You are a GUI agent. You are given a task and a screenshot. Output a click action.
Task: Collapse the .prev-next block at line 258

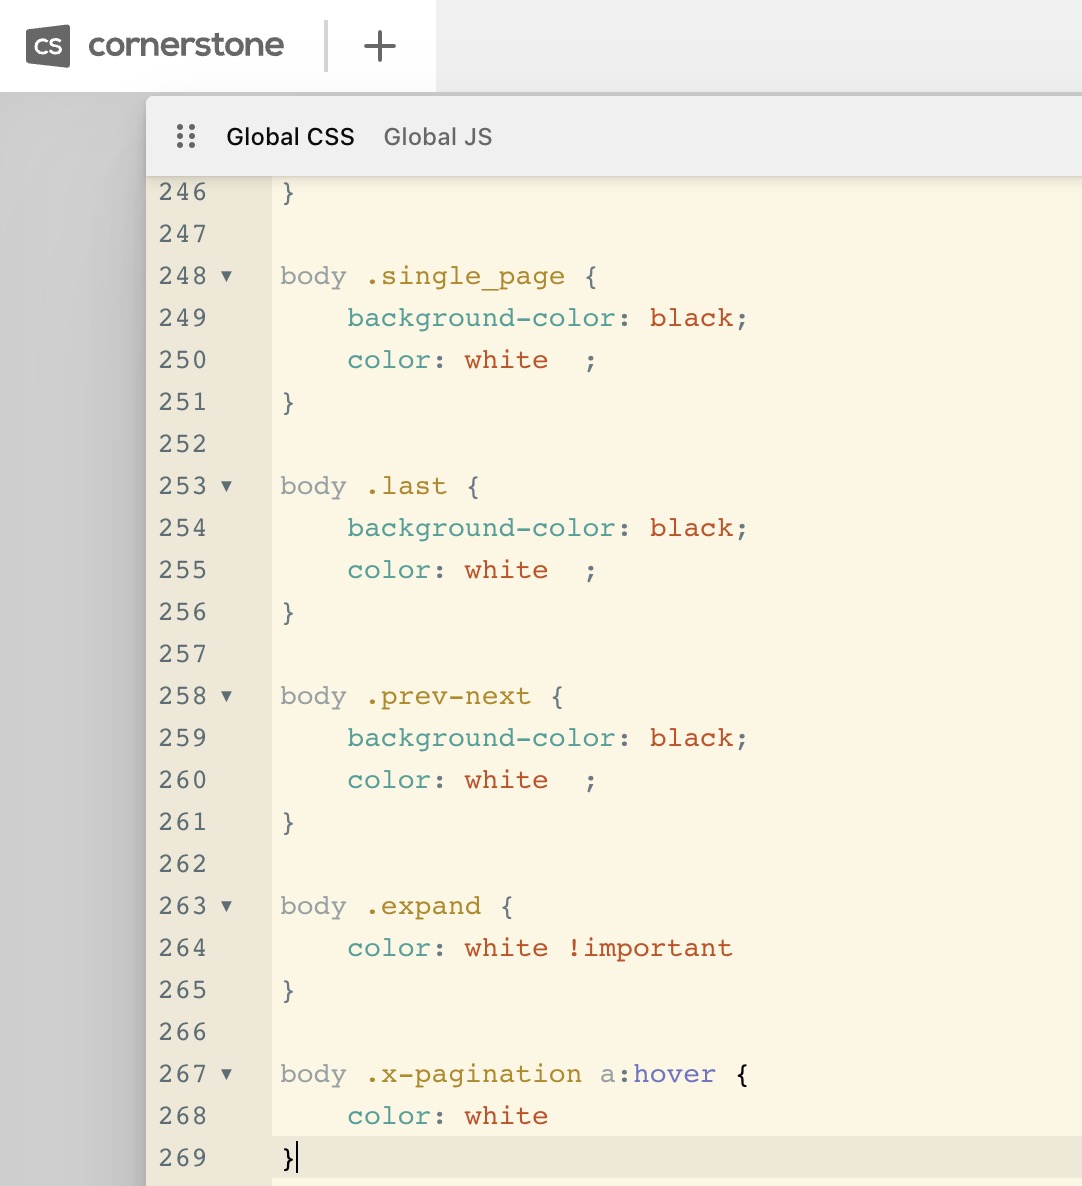click(227, 696)
